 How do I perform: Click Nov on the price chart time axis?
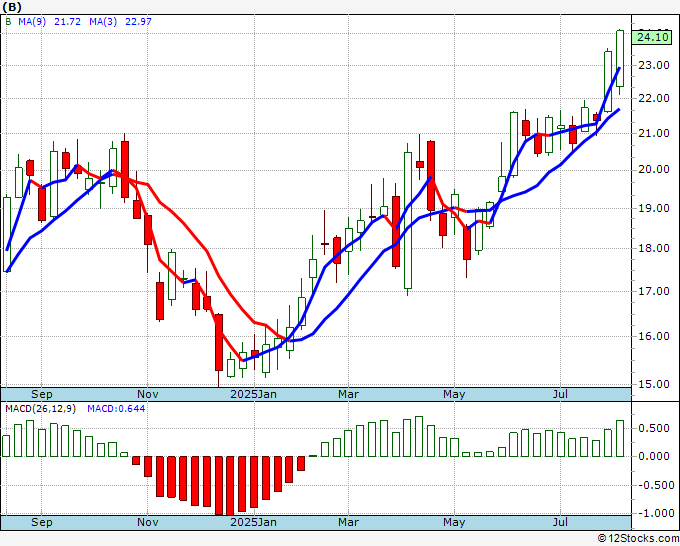point(147,394)
